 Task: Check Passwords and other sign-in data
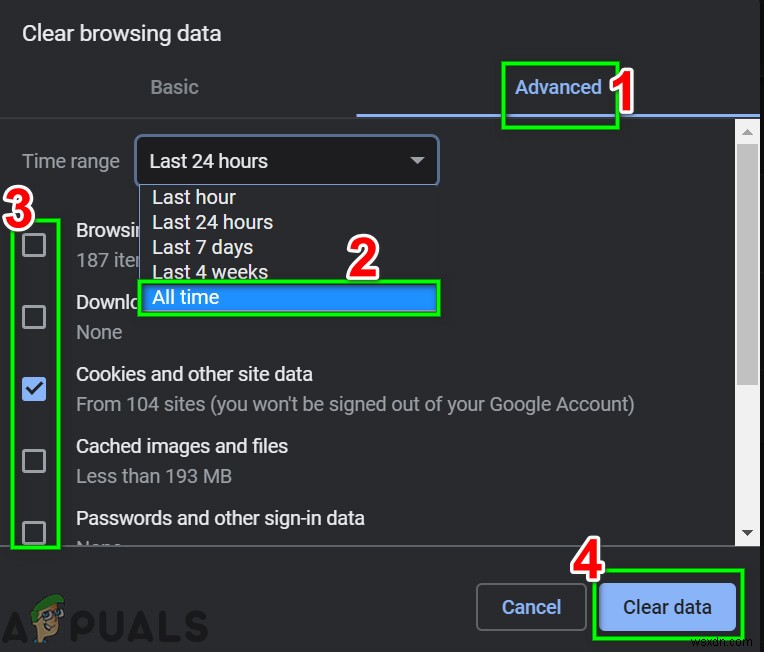[35, 531]
